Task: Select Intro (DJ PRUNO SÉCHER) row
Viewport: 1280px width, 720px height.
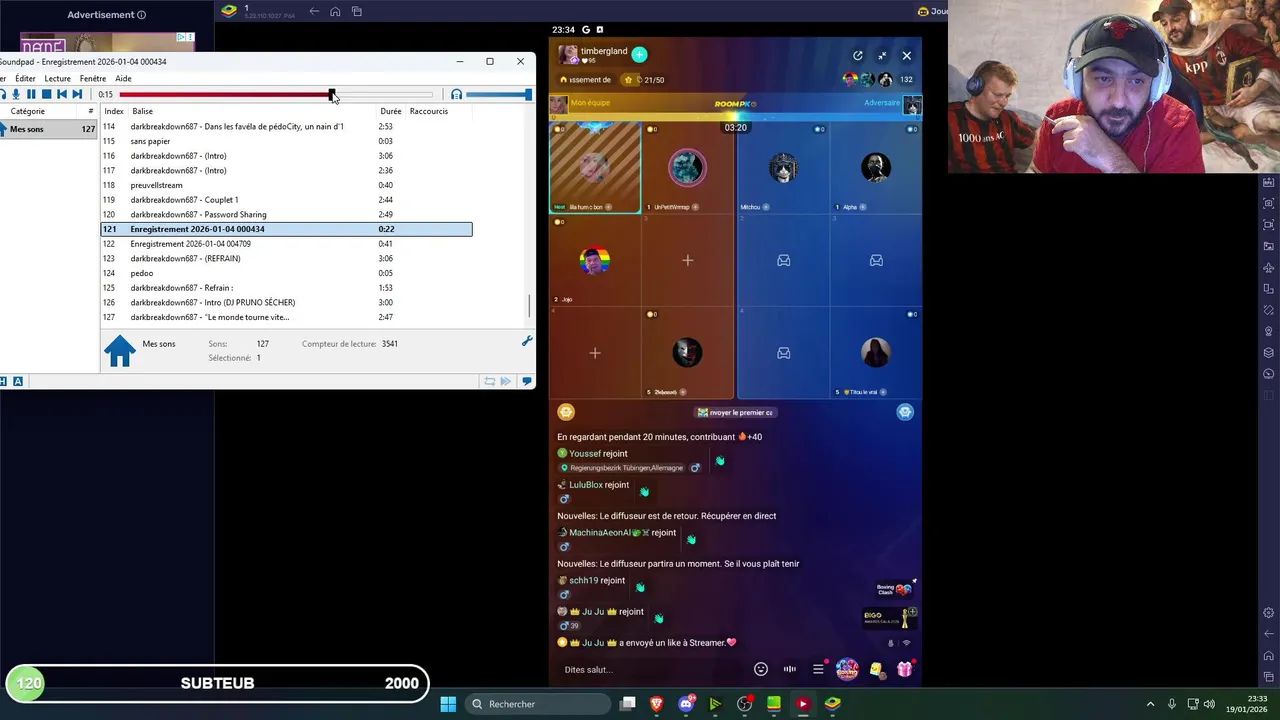Action: tap(286, 302)
